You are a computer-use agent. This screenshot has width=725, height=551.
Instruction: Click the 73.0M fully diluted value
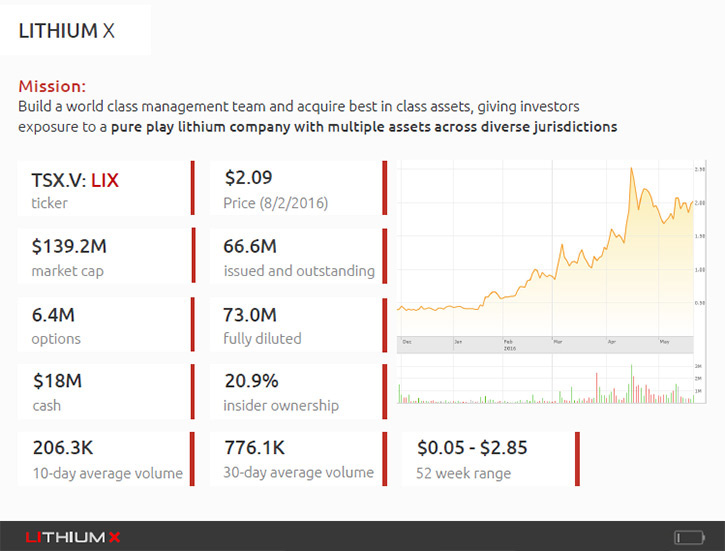coord(250,315)
